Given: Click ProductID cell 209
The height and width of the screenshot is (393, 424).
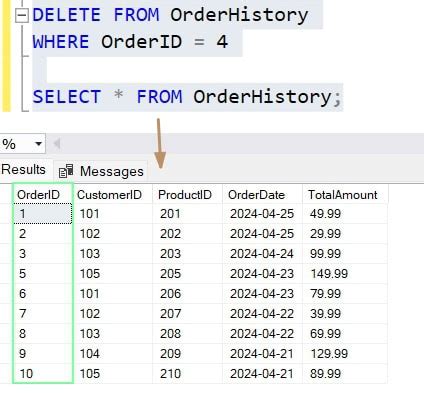Looking at the screenshot, I should (187, 354).
